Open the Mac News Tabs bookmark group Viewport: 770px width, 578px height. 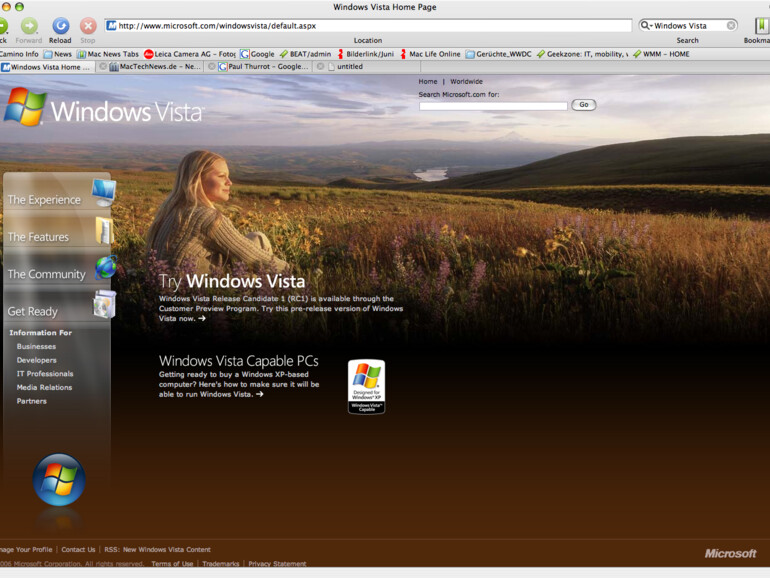(x=108, y=54)
